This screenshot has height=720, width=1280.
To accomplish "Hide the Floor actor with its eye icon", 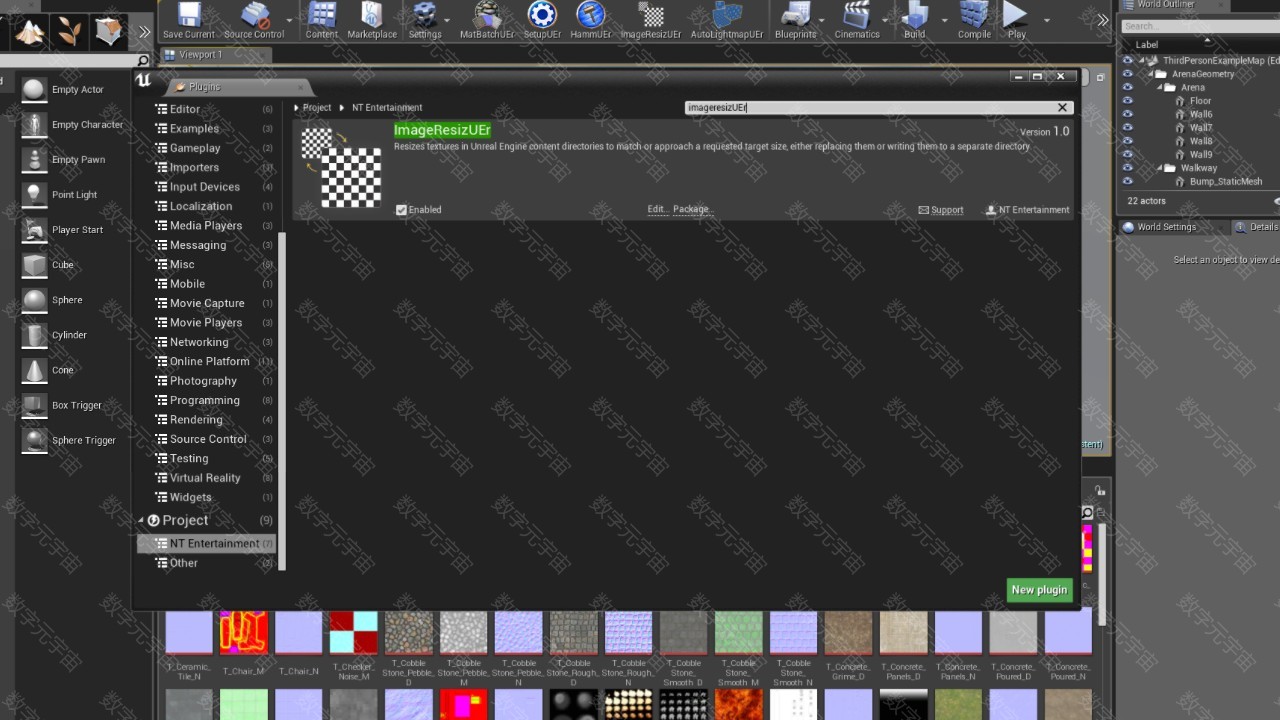I will 1127,101.
